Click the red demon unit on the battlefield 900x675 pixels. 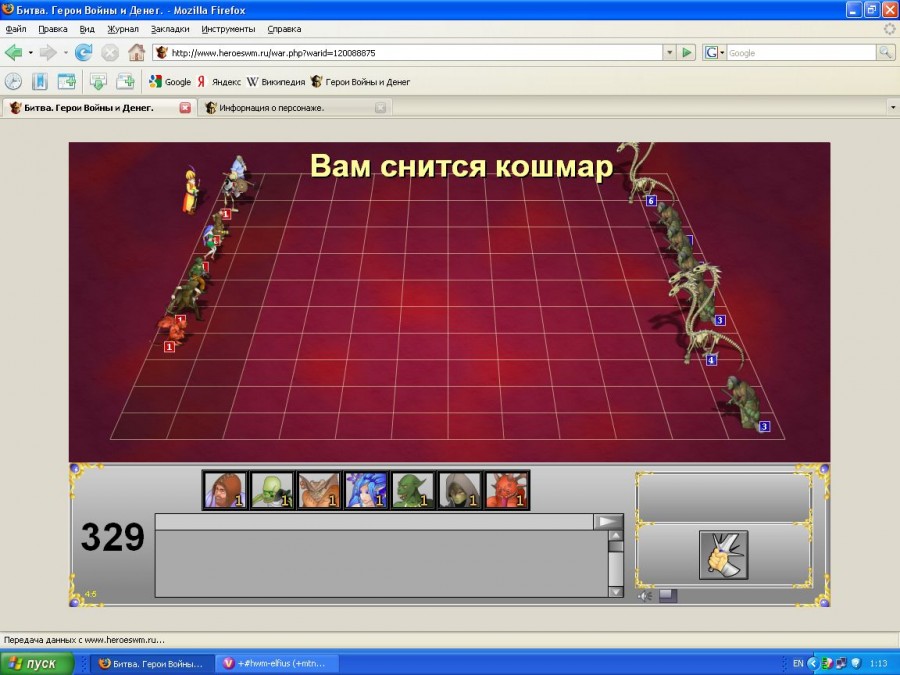click(x=172, y=332)
